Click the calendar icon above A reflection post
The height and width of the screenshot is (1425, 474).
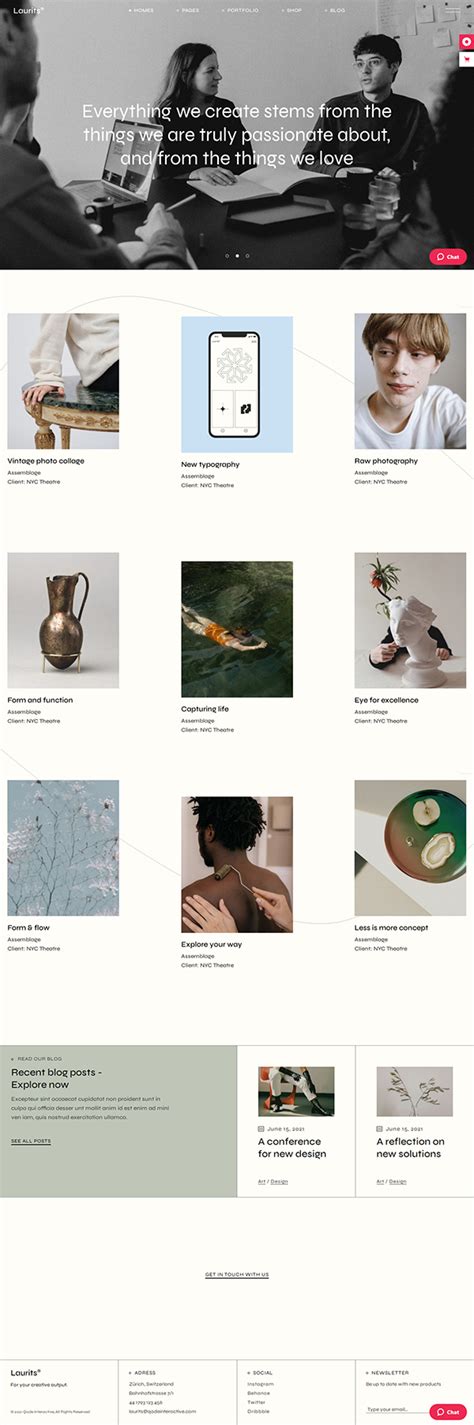pyautogui.click(x=379, y=1128)
